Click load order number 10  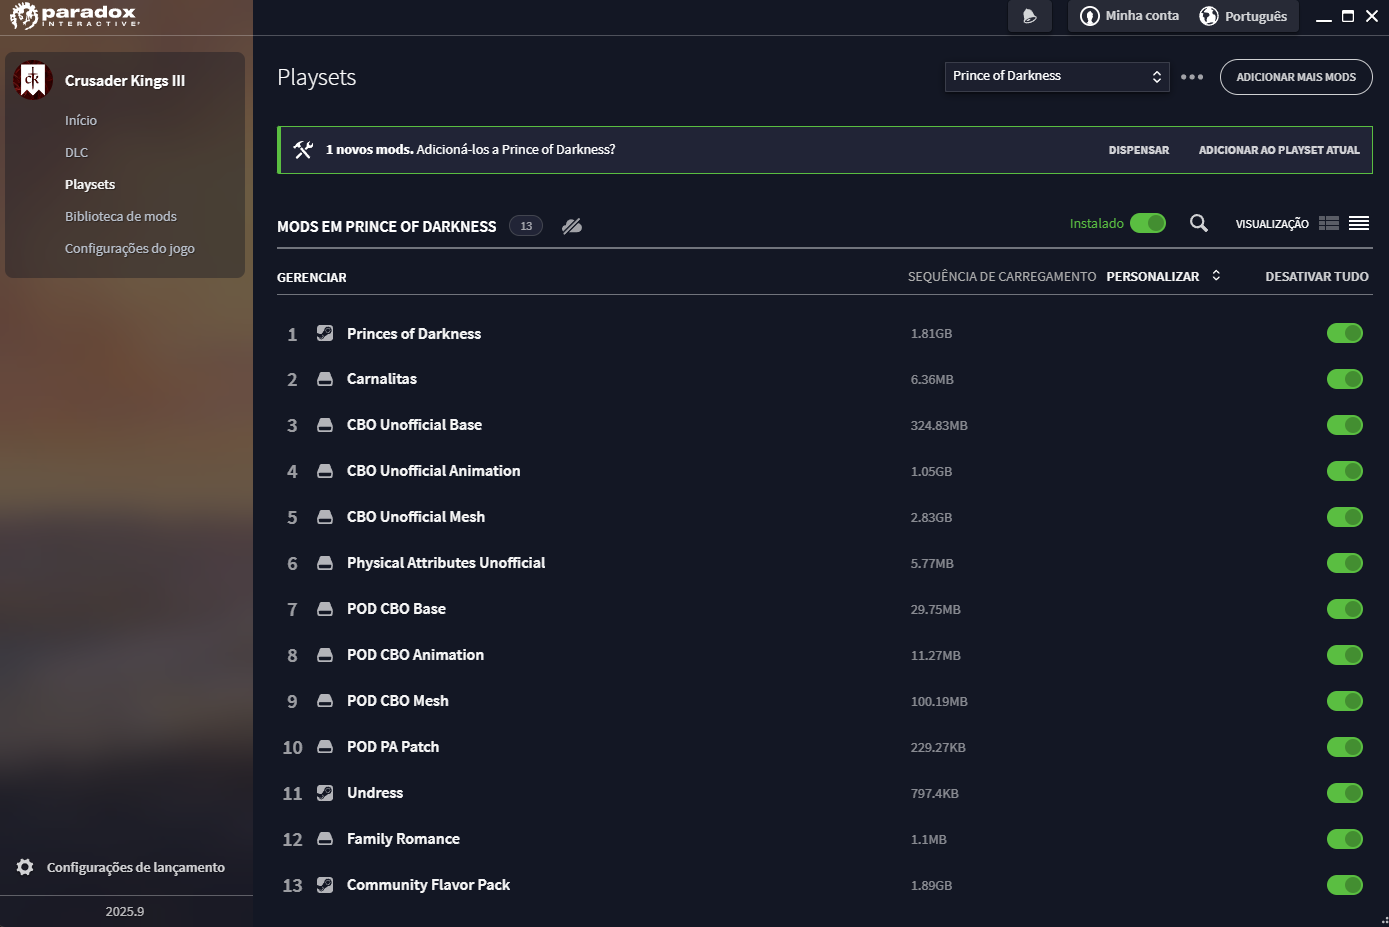pyautogui.click(x=292, y=747)
